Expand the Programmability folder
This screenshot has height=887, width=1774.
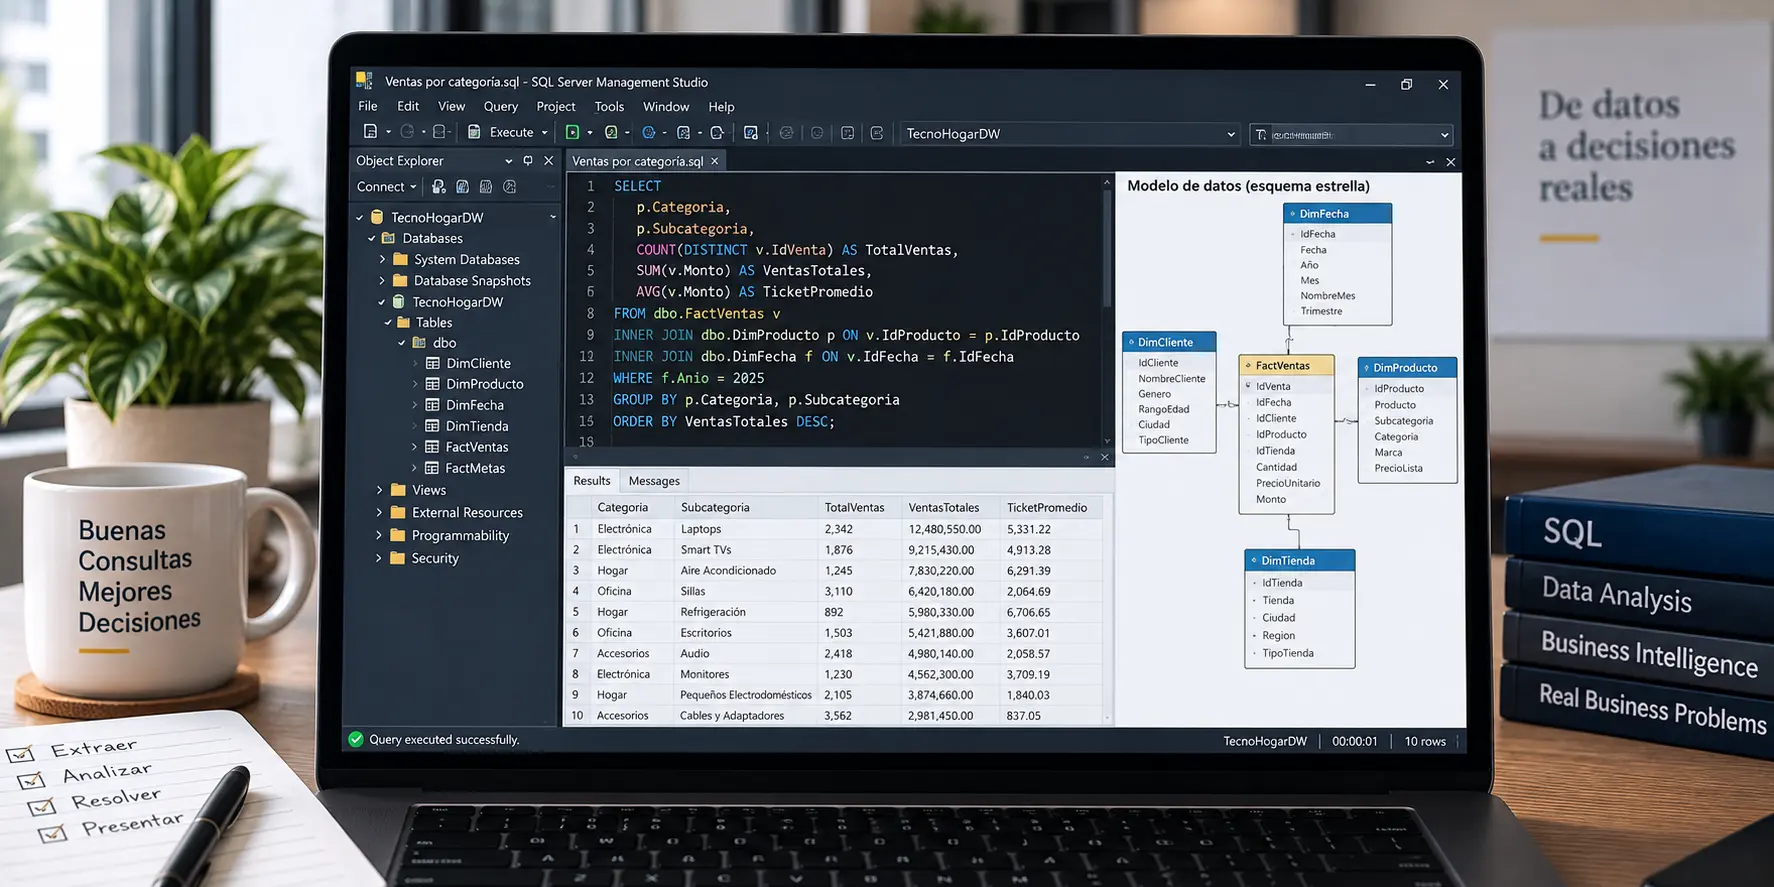(x=379, y=535)
